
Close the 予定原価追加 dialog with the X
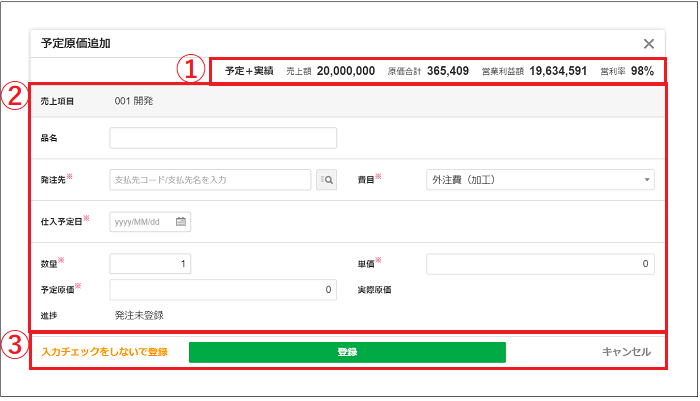point(649,44)
